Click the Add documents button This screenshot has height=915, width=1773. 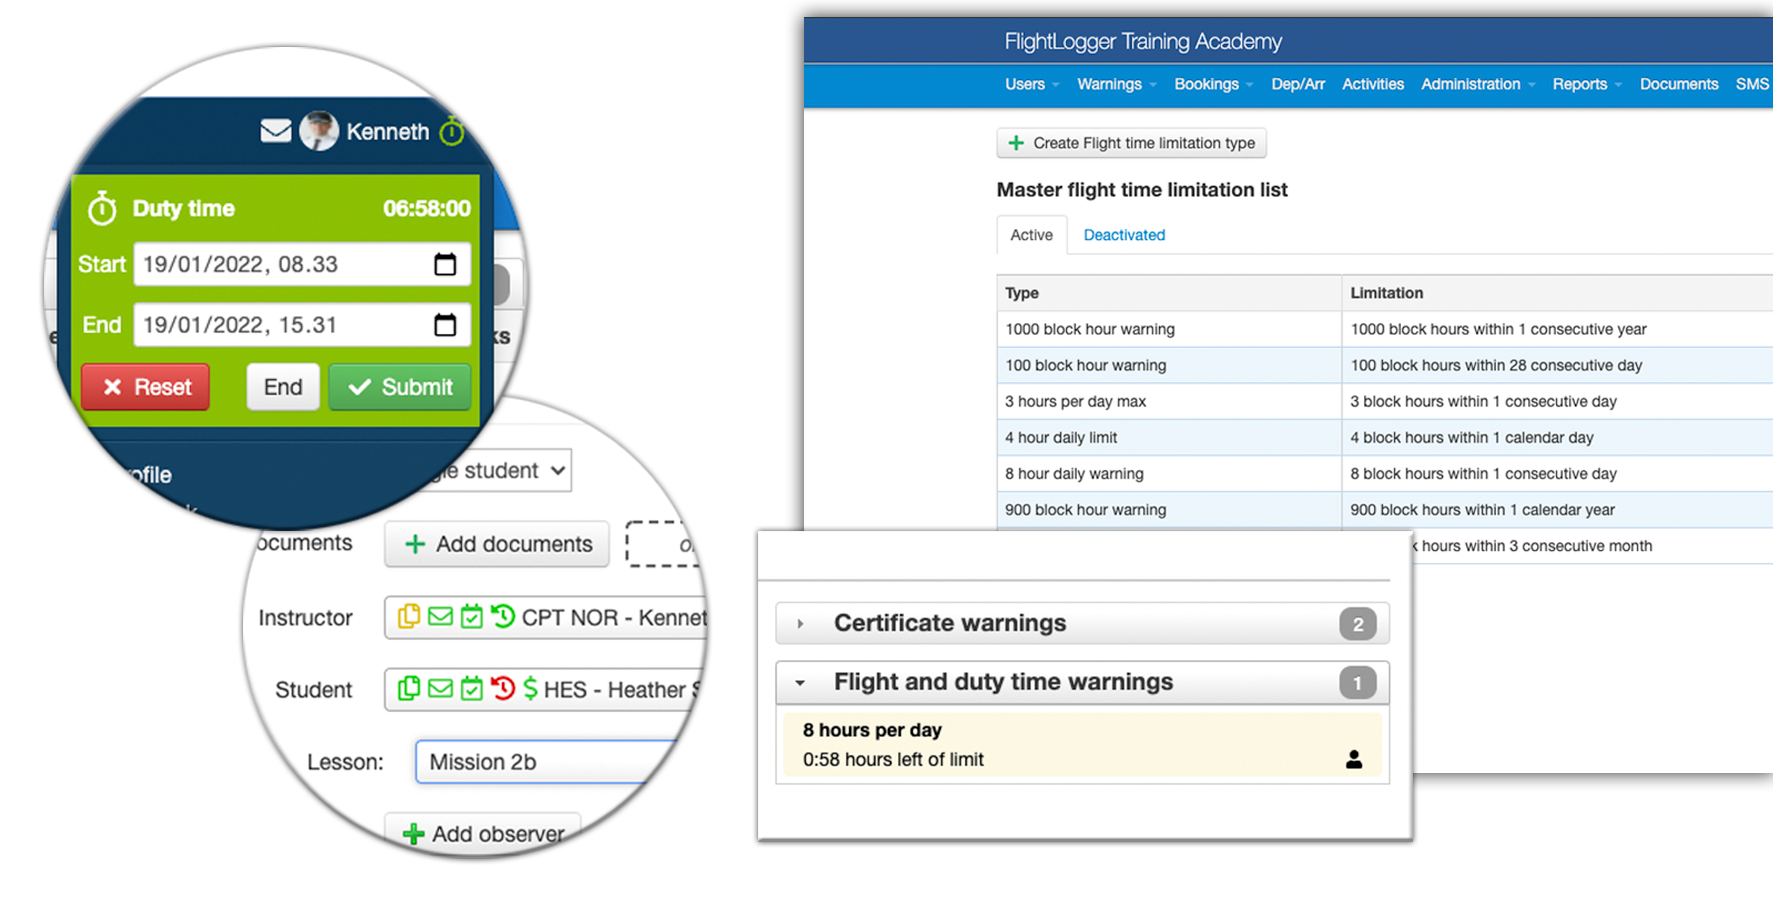coord(497,544)
